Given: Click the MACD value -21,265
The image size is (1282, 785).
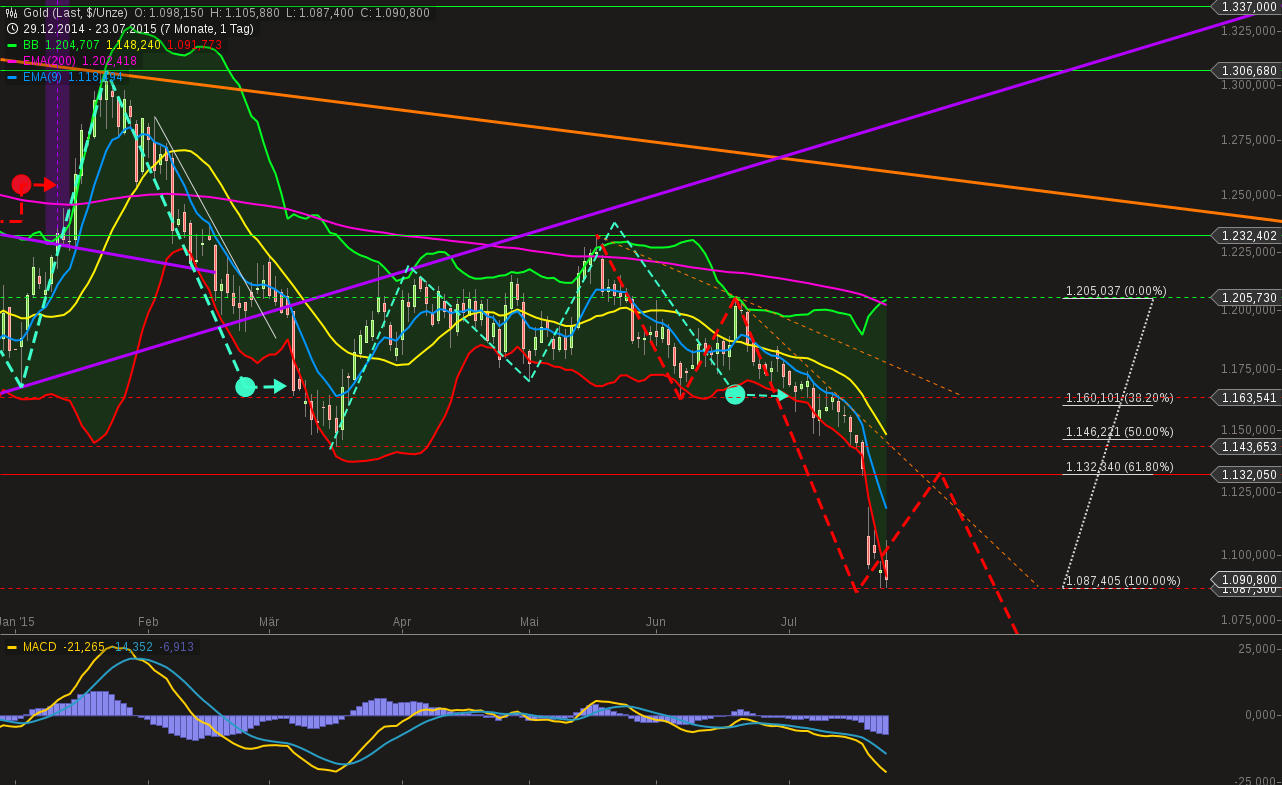Looking at the screenshot, I should [x=86, y=647].
